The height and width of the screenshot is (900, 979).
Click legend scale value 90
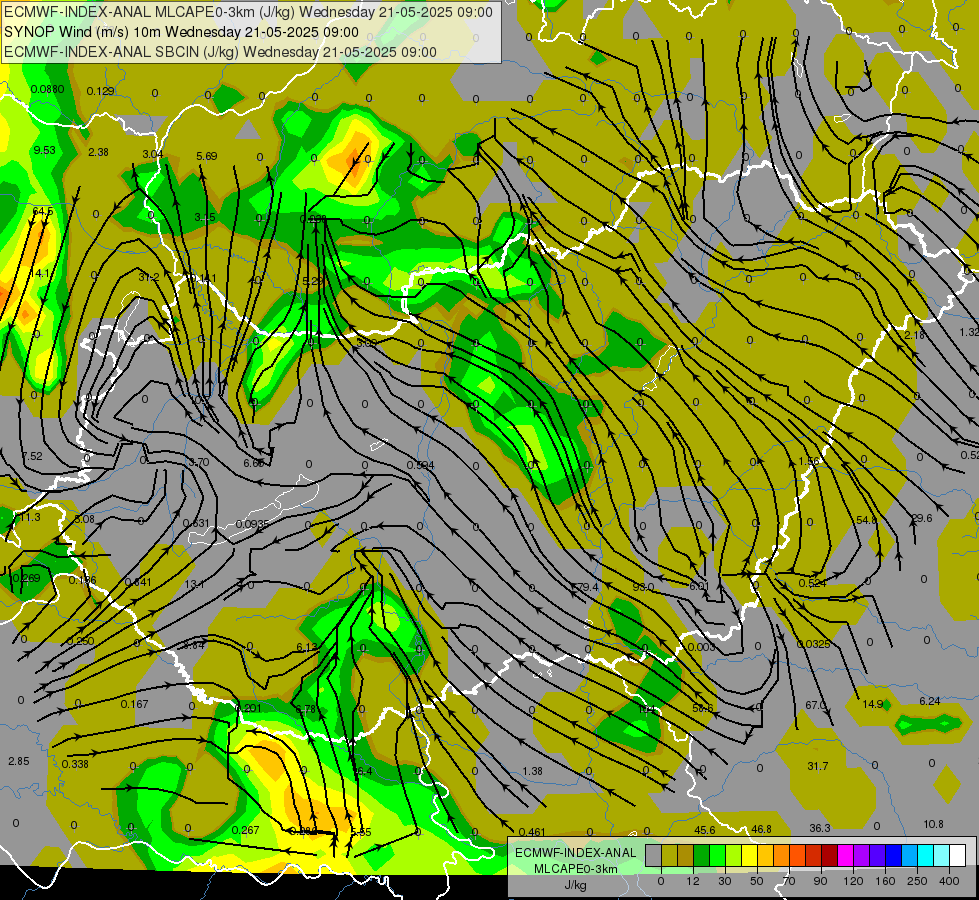[820, 881]
